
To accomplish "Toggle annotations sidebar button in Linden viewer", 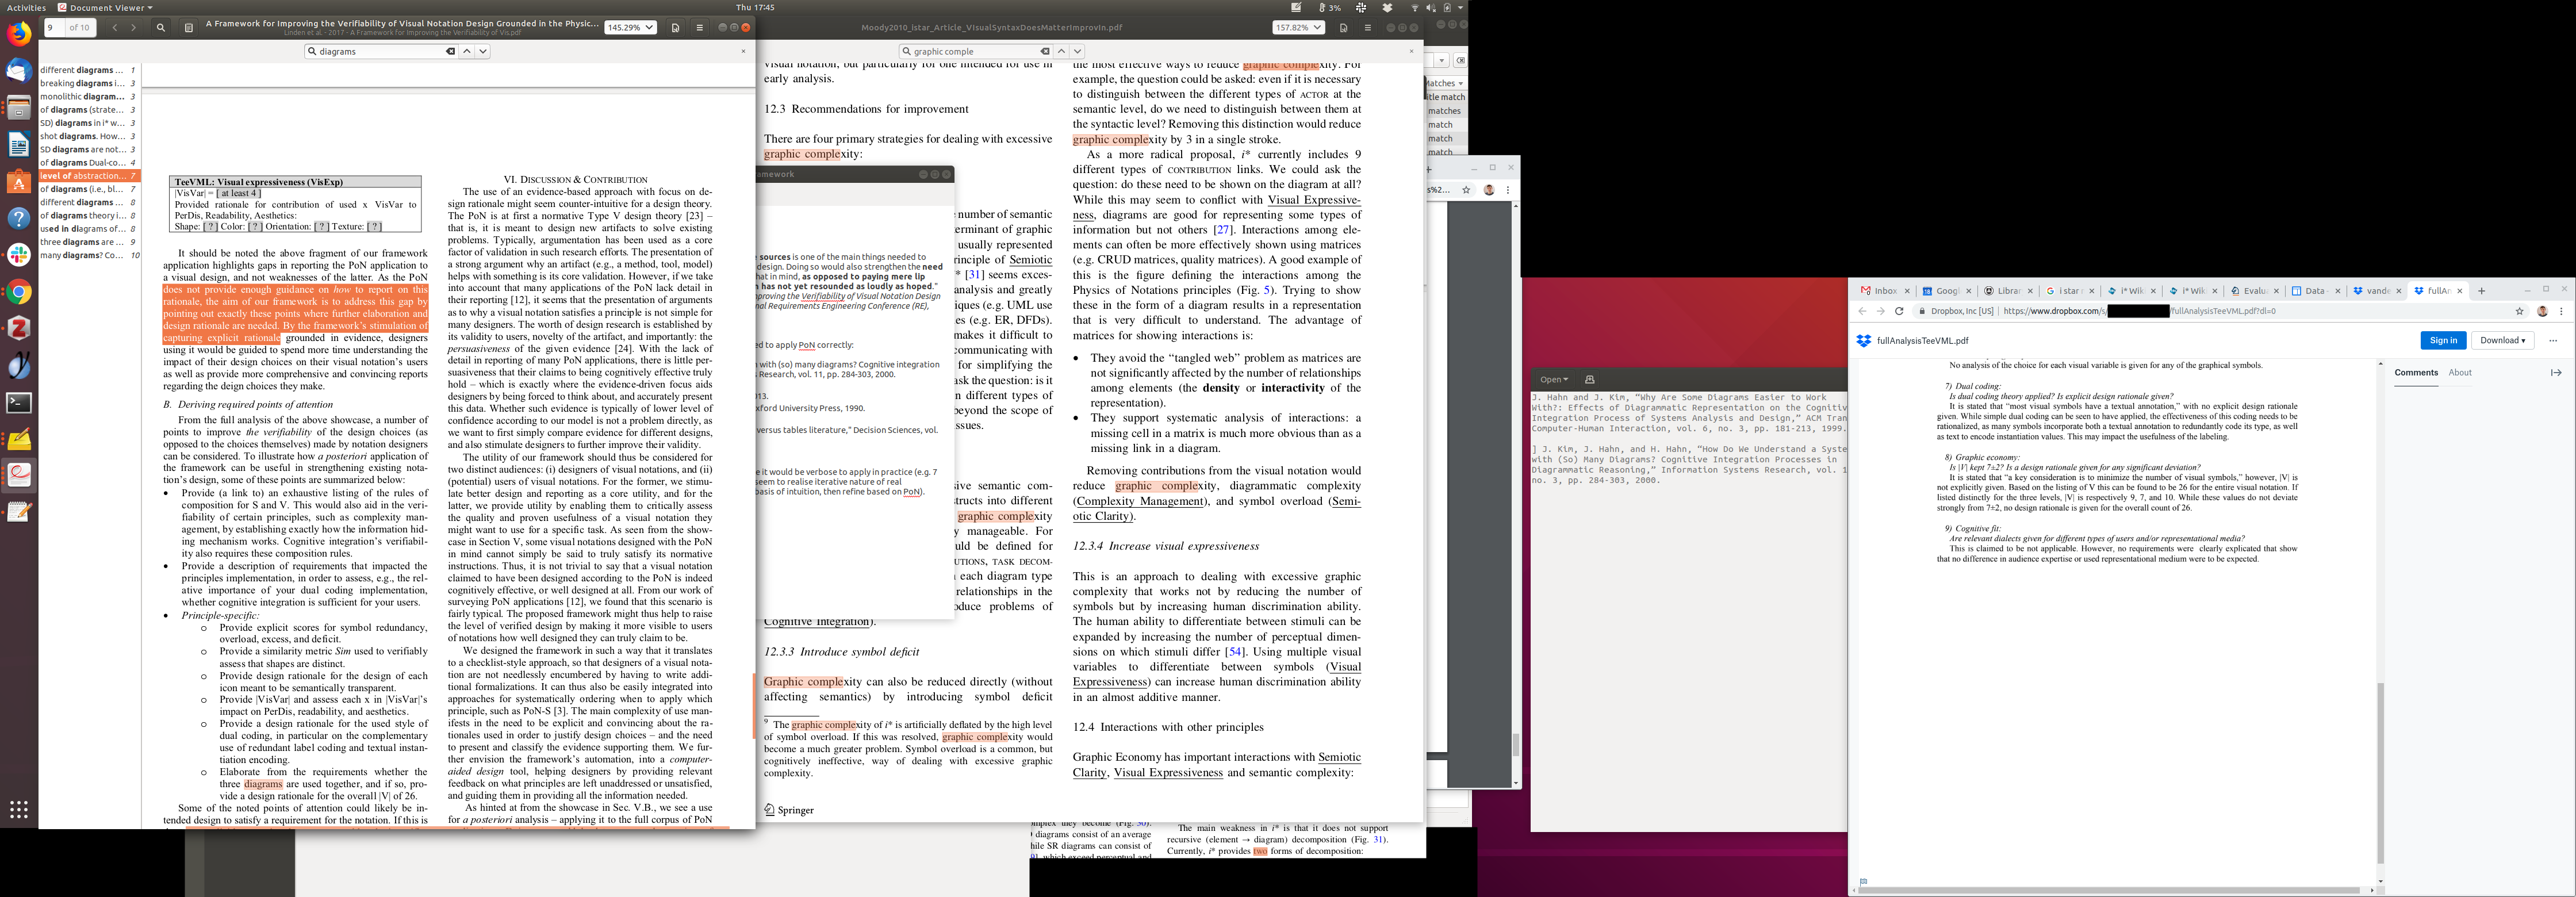I will point(189,28).
